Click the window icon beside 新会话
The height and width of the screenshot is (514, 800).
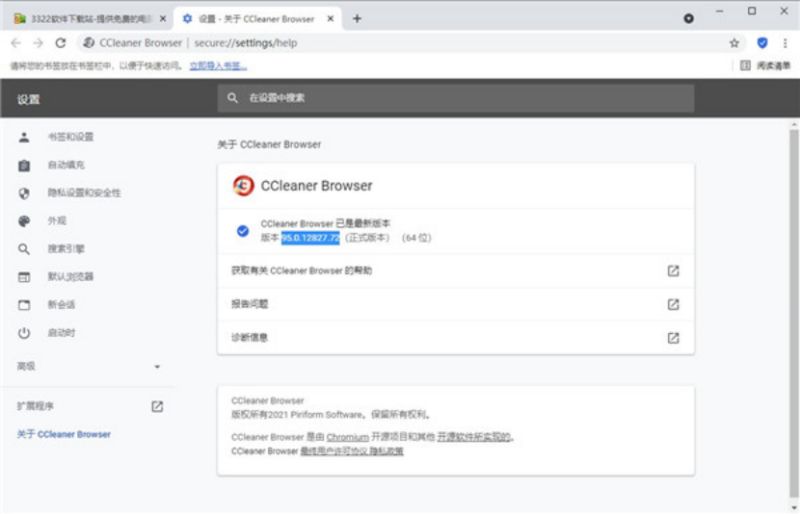(x=24, y=305)
